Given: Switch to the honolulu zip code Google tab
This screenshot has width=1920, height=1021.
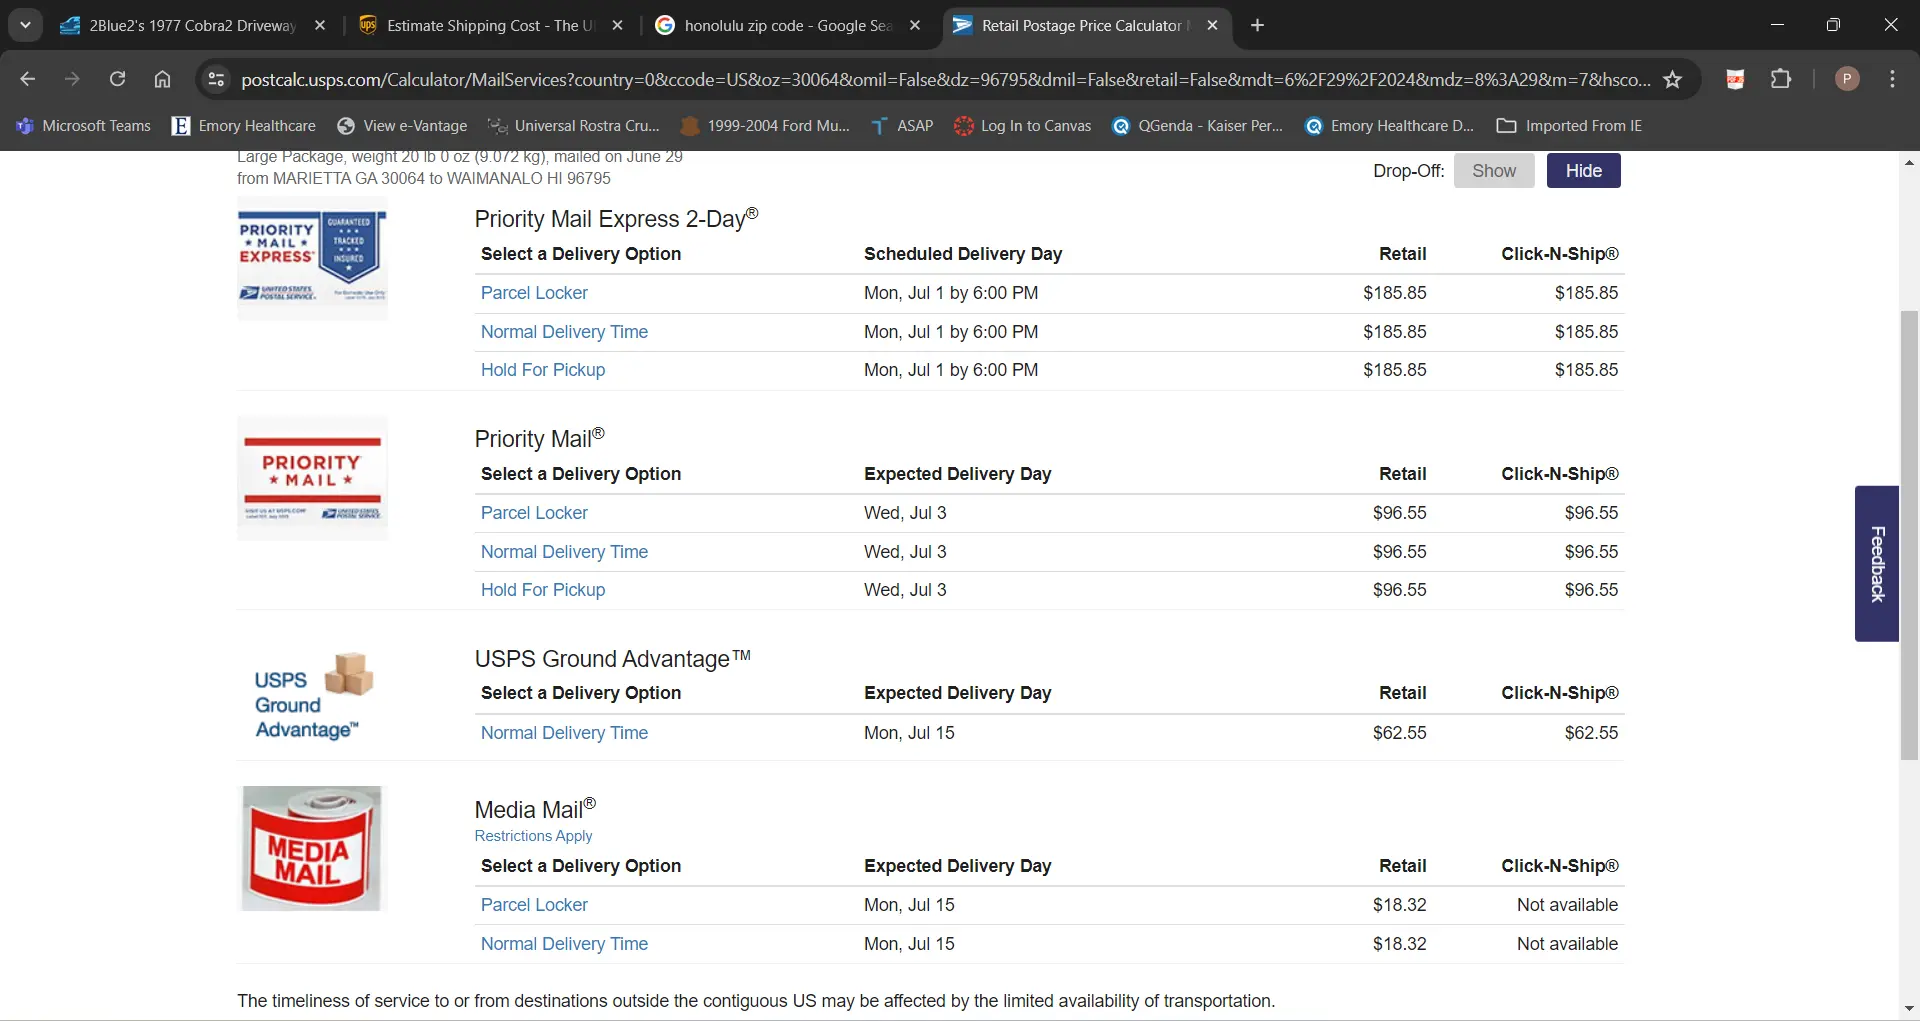Looking at the screenshot, I should click(788, 25).
